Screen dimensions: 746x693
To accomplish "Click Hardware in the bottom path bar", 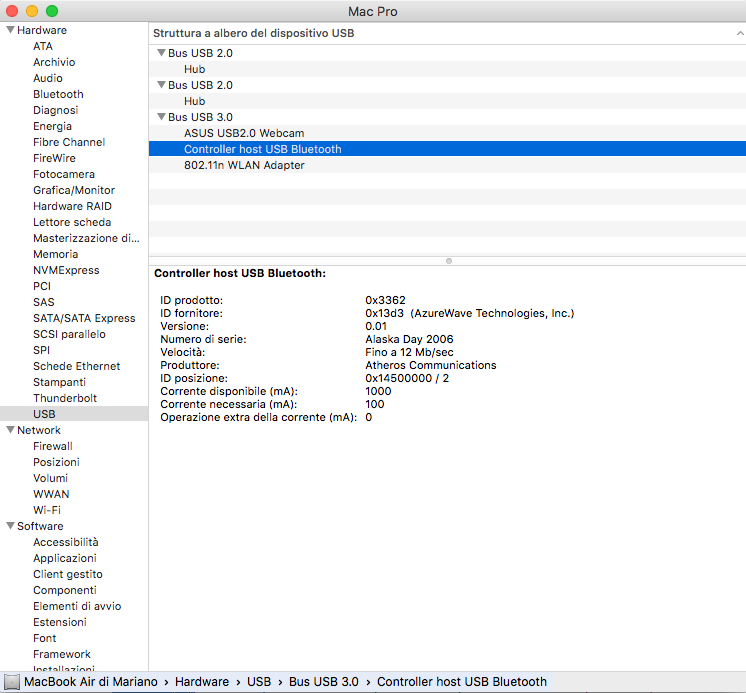I will (x=201, y=682).
